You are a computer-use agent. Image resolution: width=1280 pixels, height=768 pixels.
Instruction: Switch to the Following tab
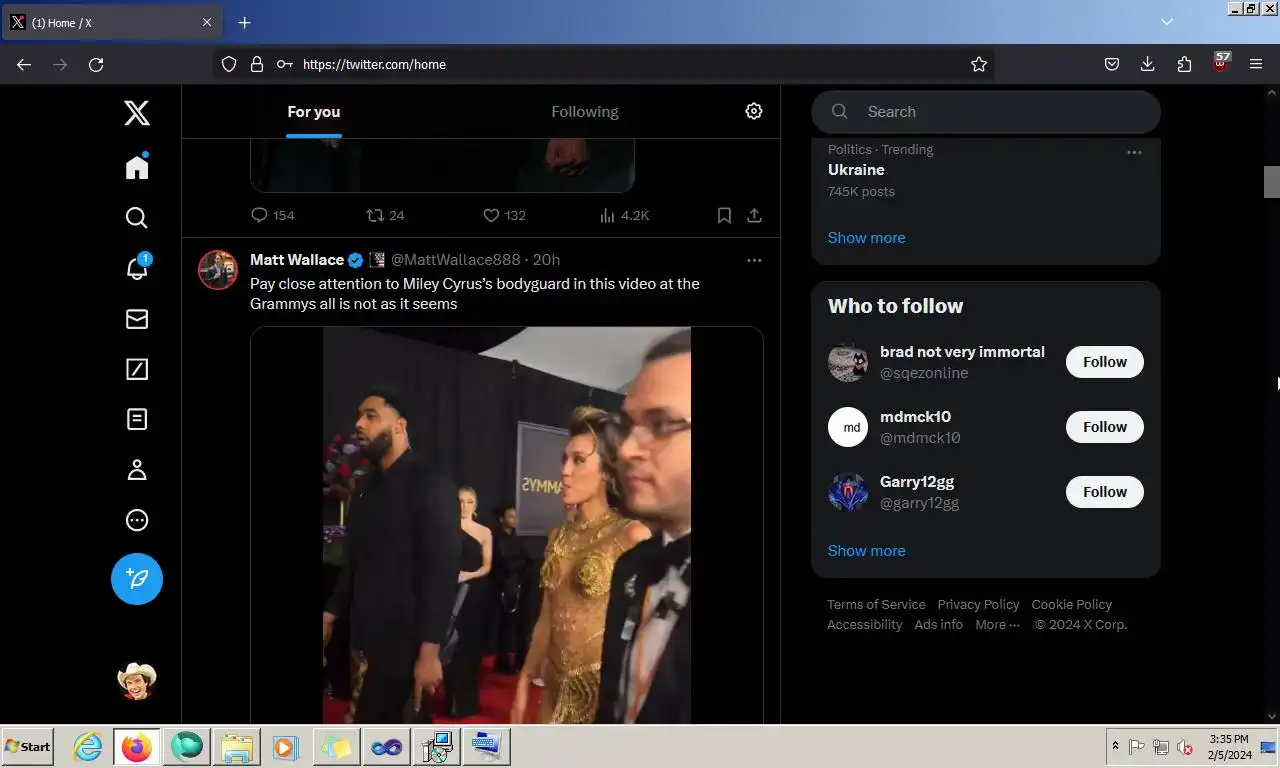pyautogui.click(x=585, y=112)
